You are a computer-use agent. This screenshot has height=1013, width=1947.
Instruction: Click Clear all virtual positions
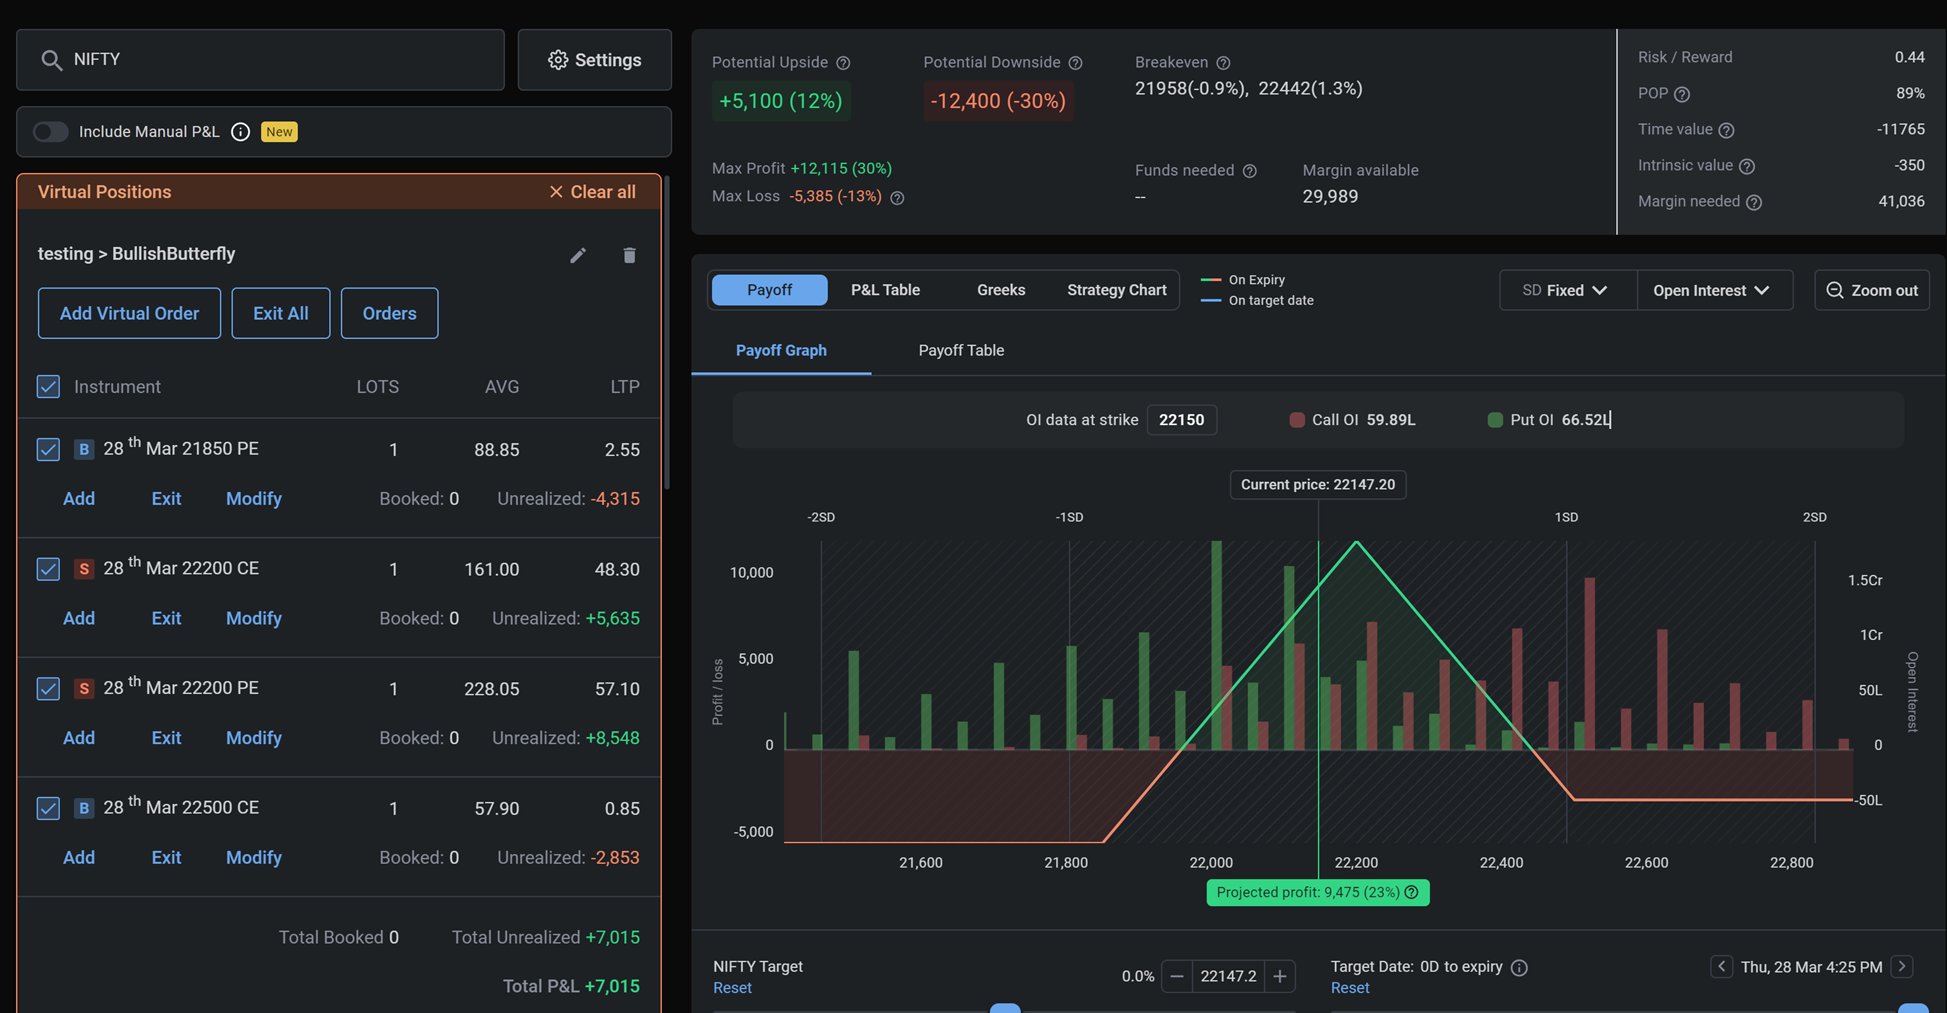[592, 192]
